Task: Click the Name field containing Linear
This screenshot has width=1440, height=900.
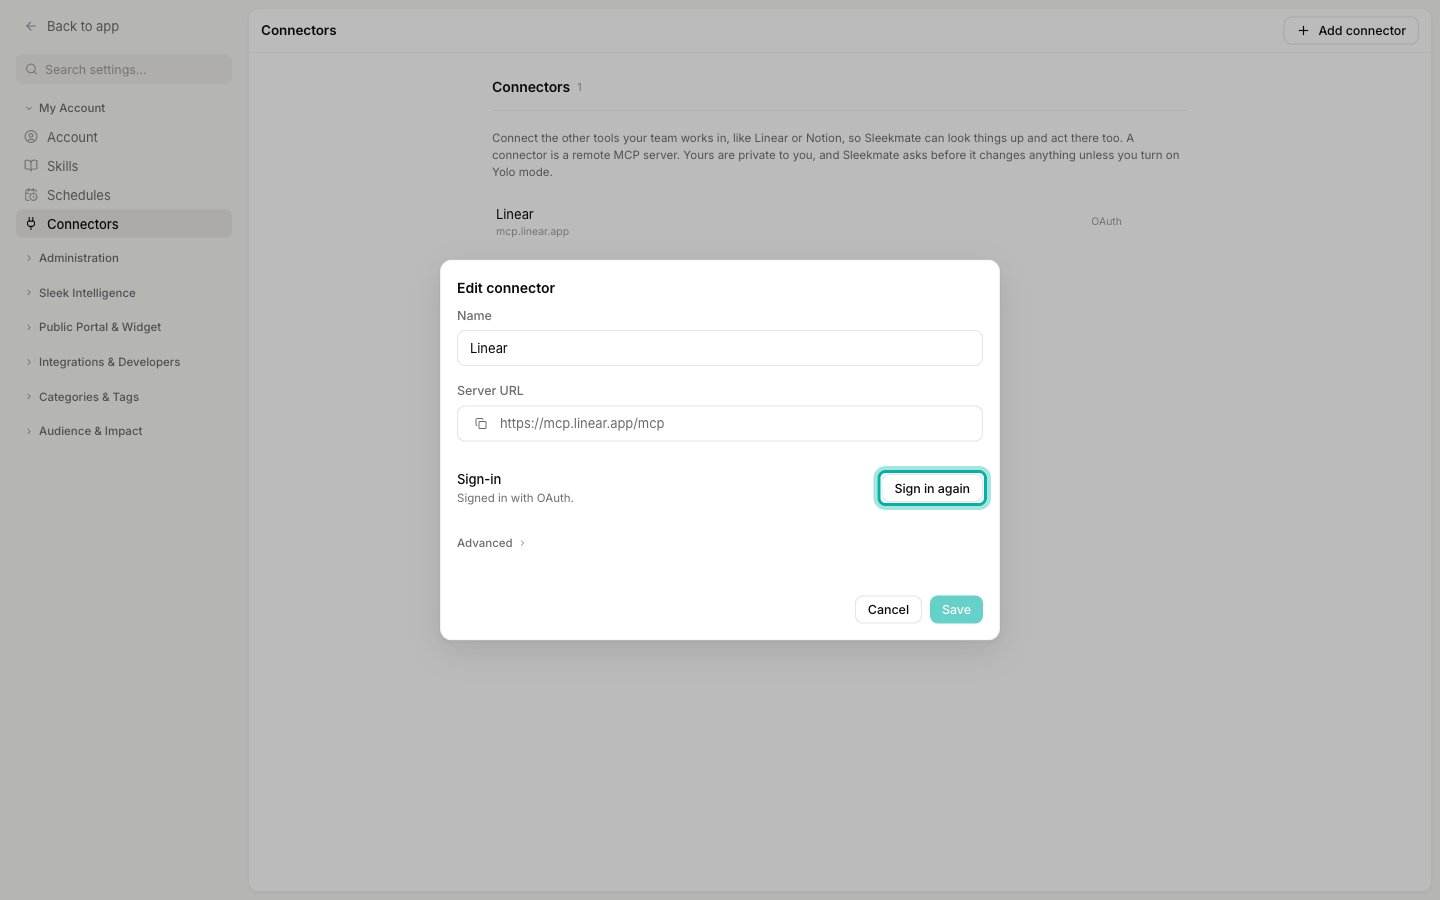Action: click(720, 348)
